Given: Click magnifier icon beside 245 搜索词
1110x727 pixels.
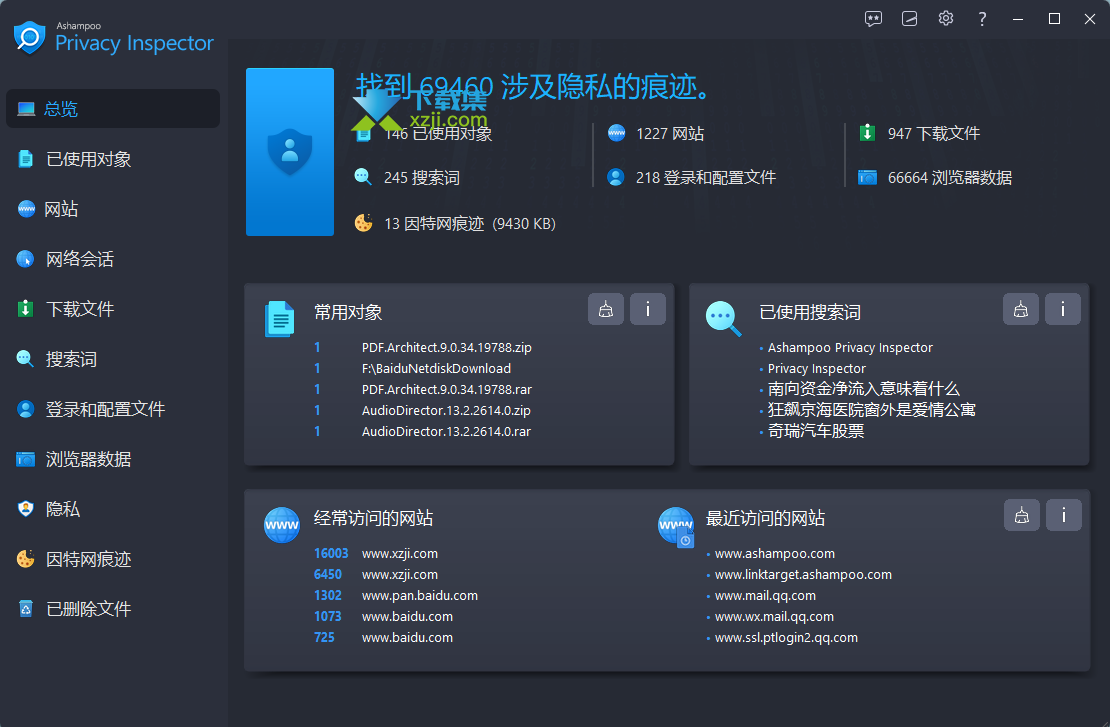Looking at the screenshot, I should pos(363,177).
